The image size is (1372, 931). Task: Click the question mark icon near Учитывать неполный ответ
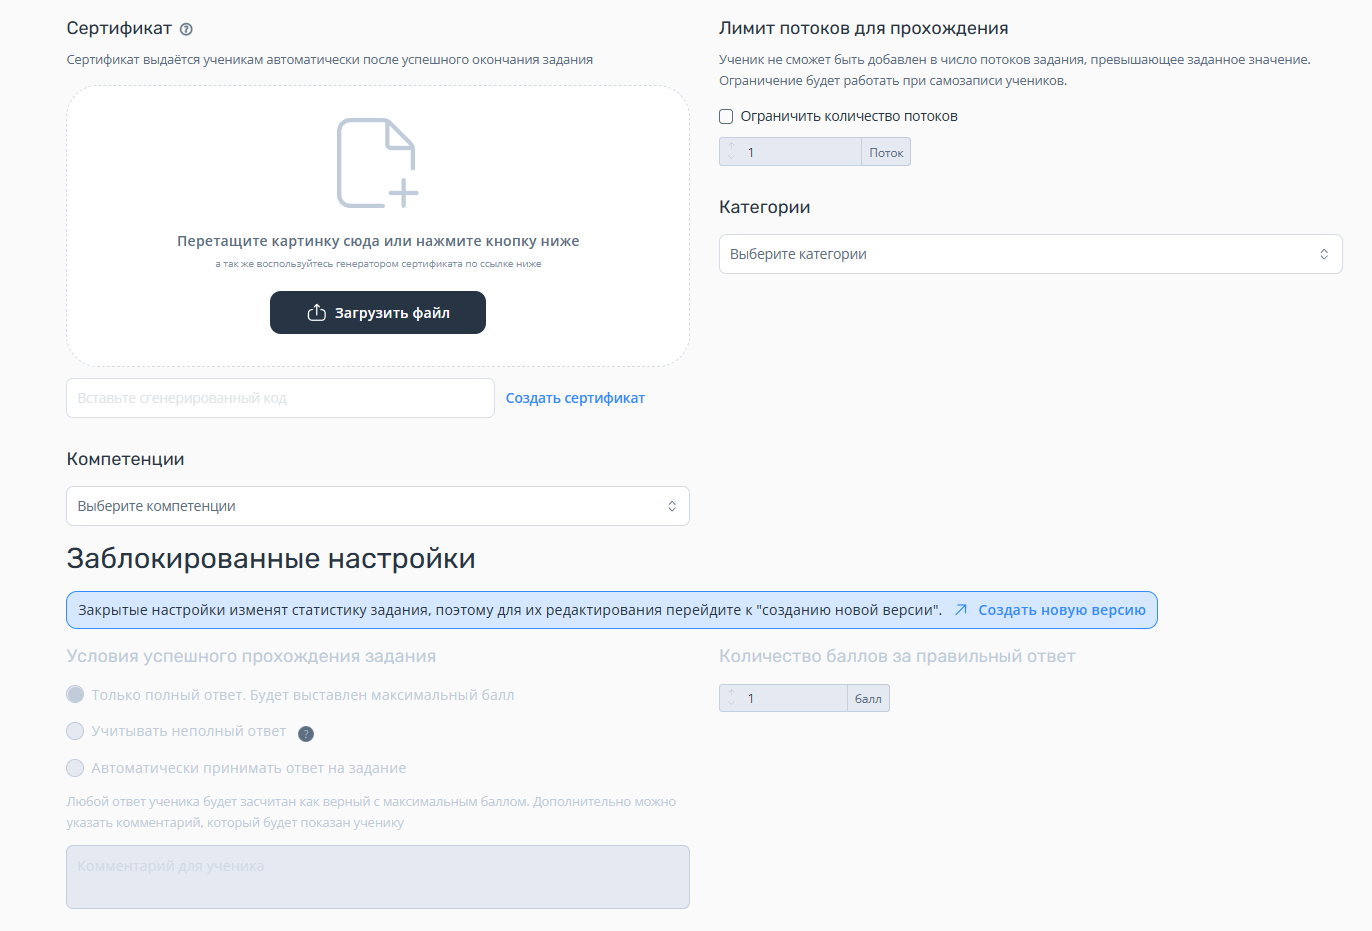pyautogui.click(x=306, y=734)
